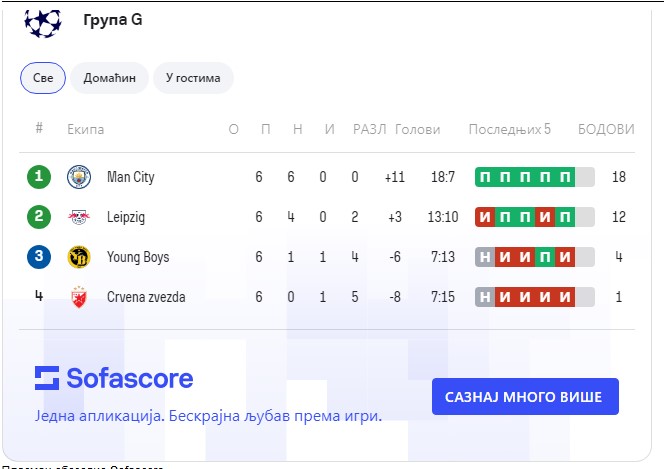Click the Последњих 5 column header
Screen dimensions: 664x469
point(509,129)
